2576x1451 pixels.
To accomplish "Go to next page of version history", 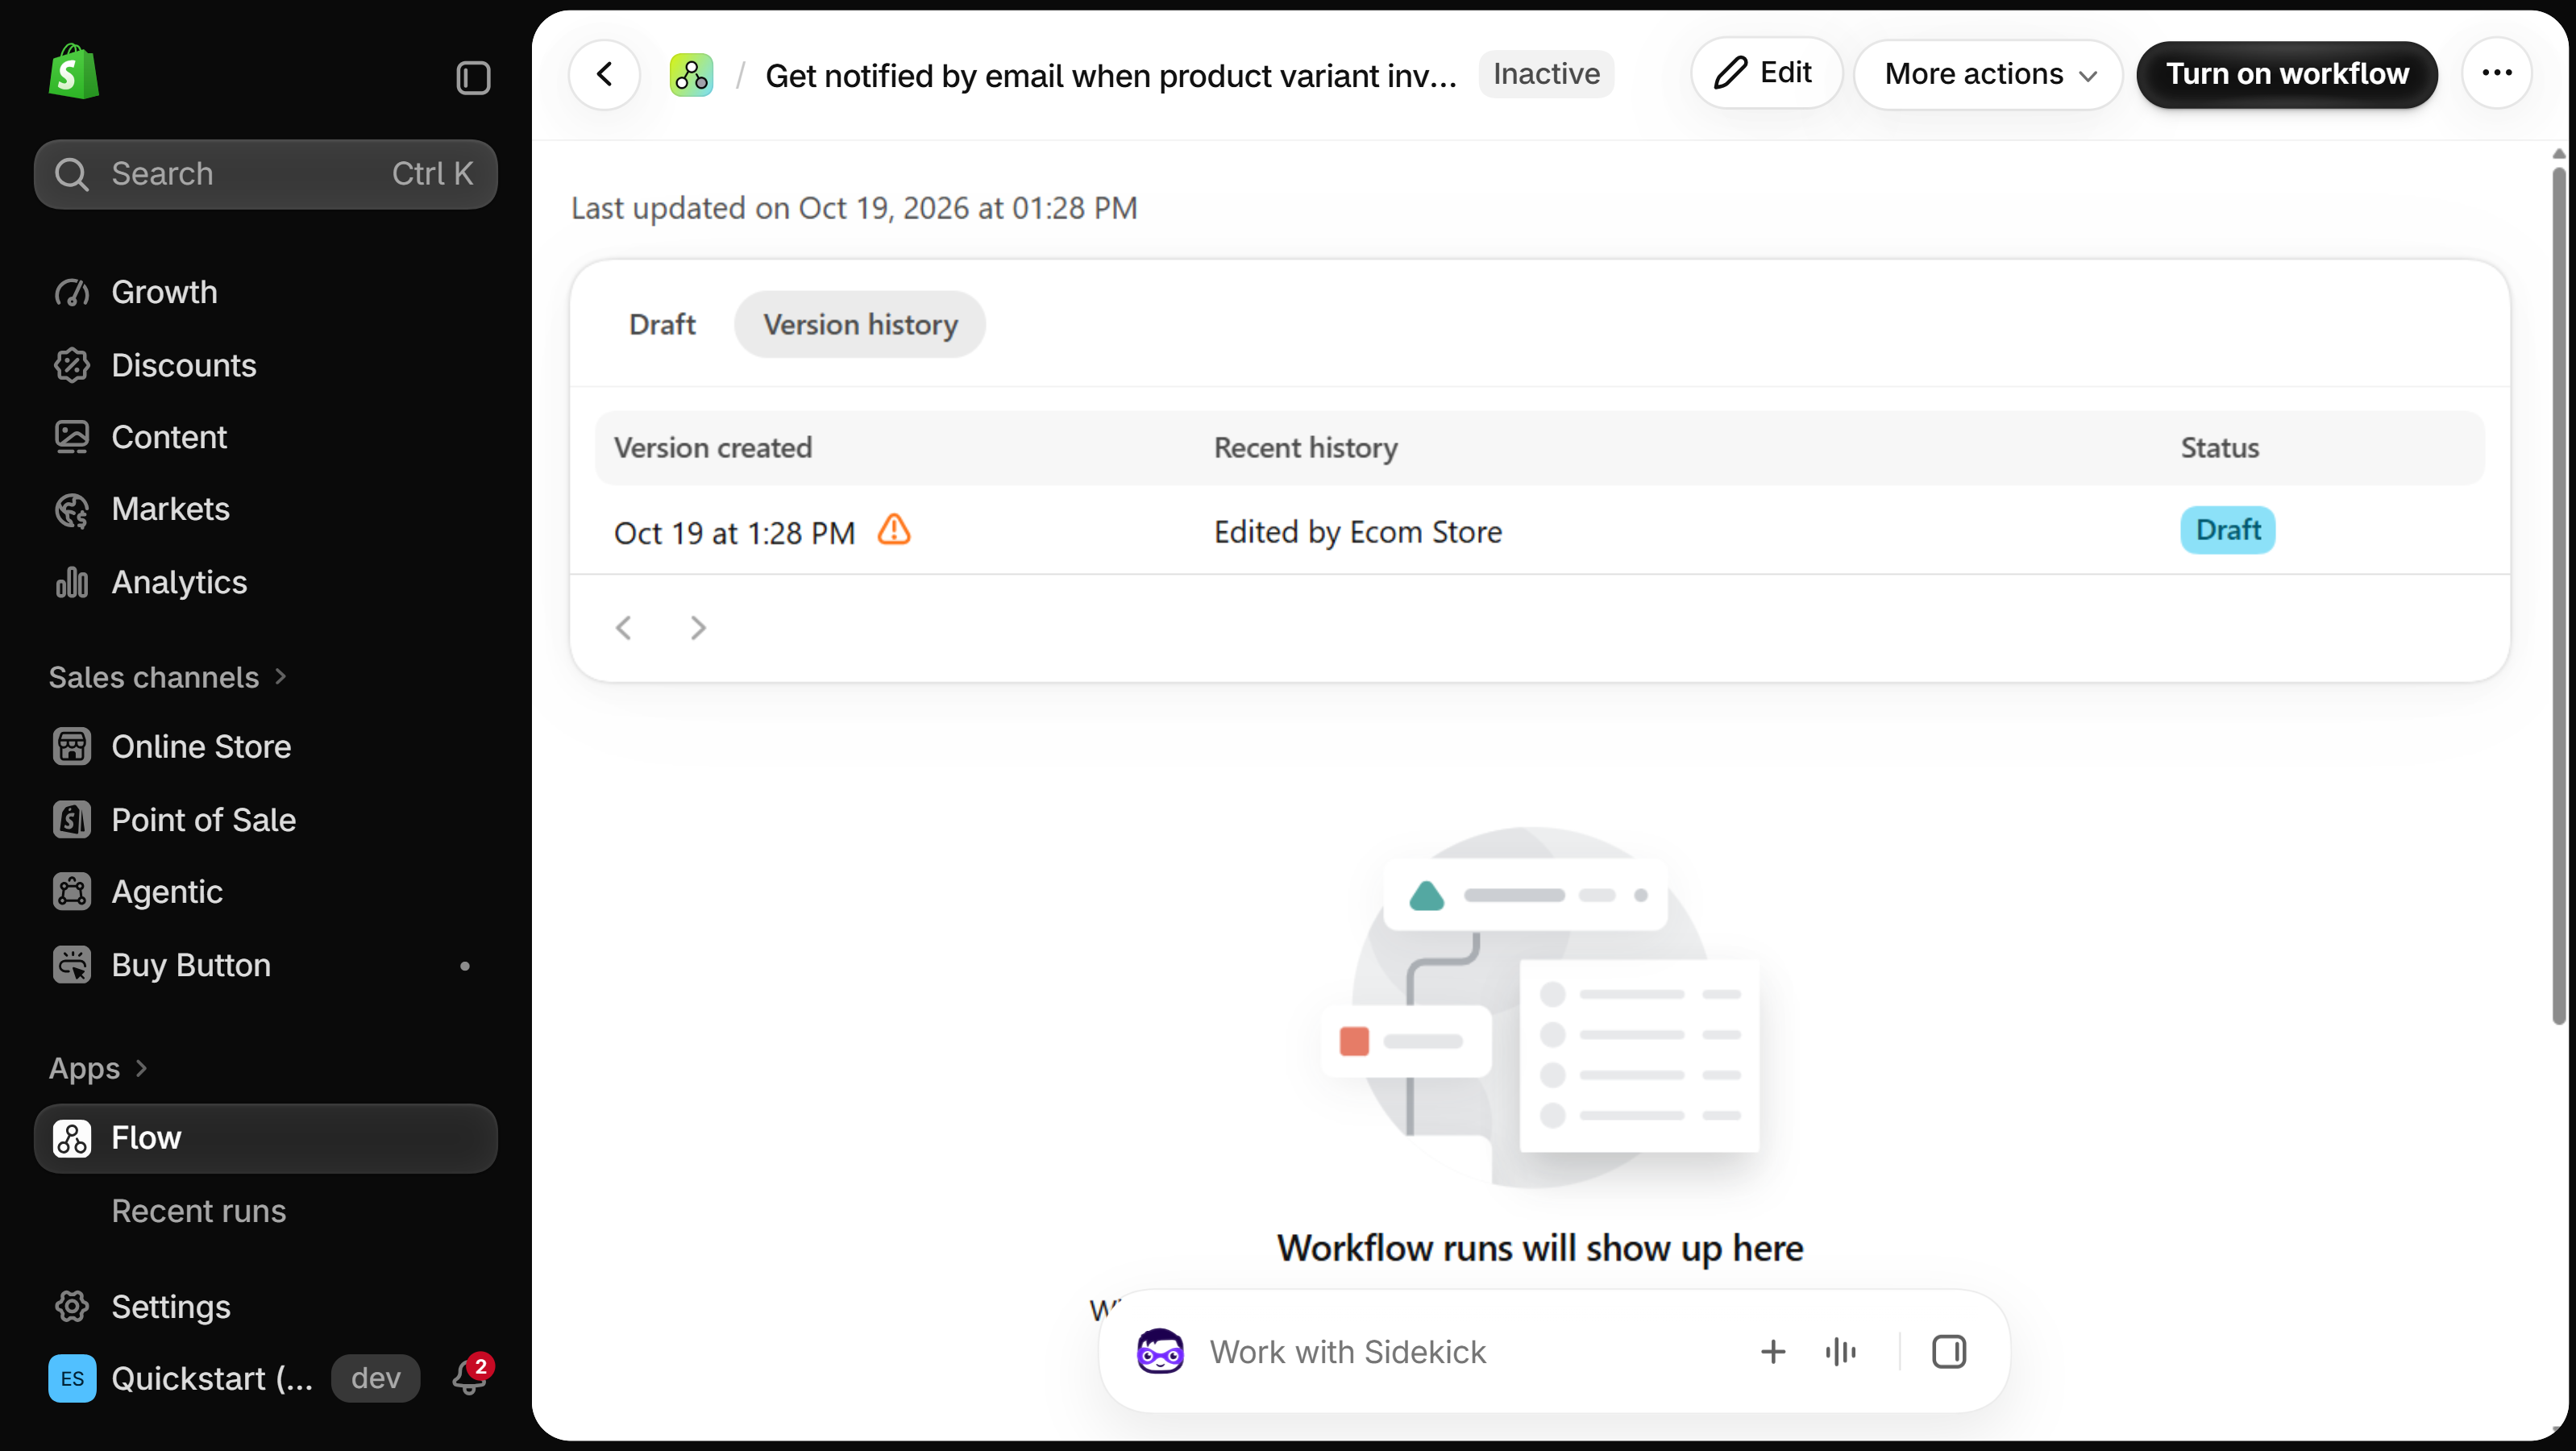I will point(698,628).
